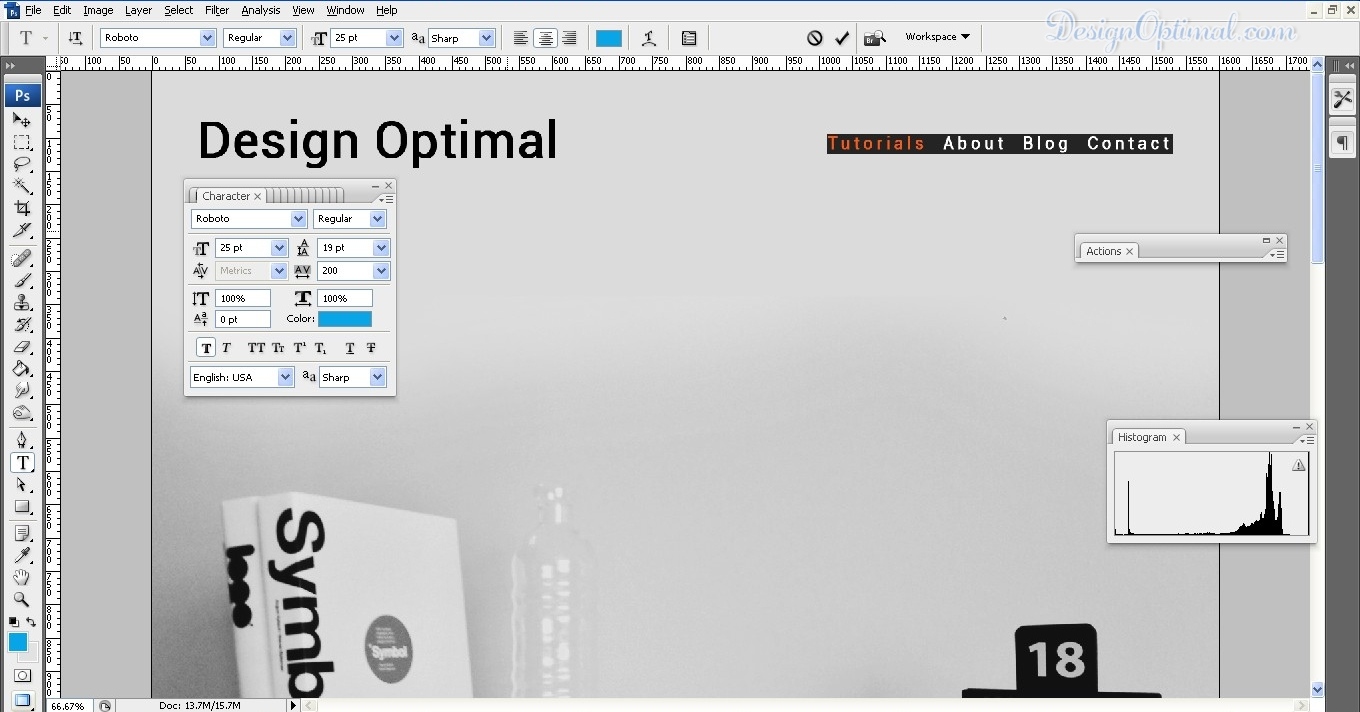Viewport: 1360px width, 712px height.
Task: Right align text in options bar
Action: (569, 38)
